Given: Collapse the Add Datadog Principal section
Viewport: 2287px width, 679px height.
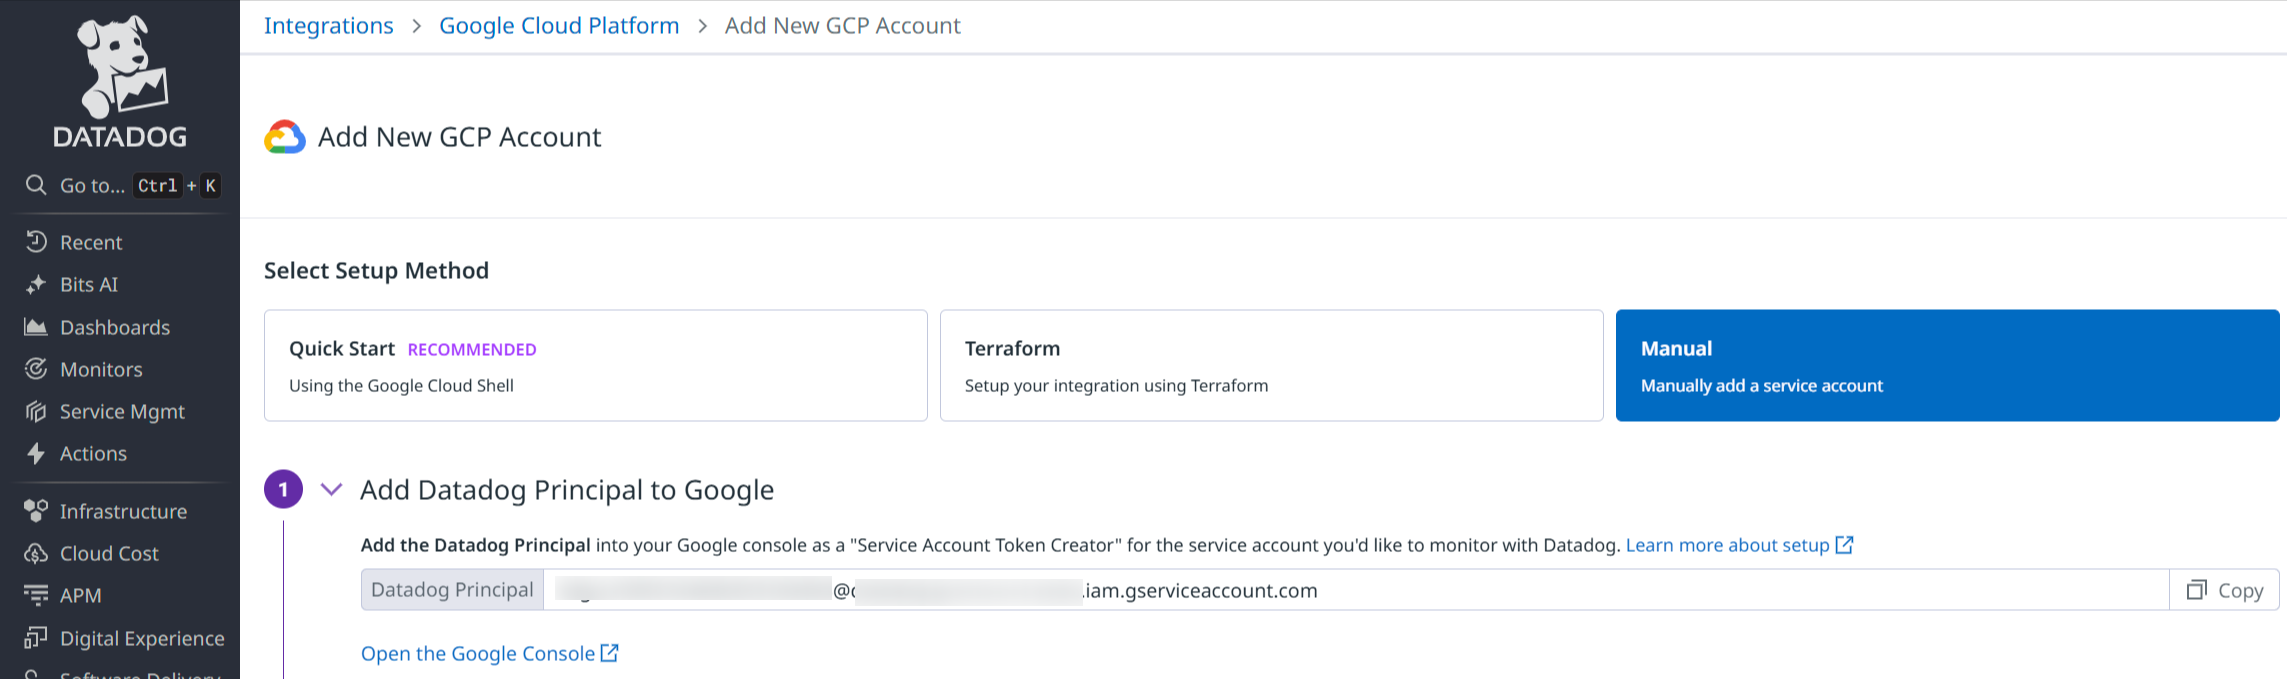Looking at the screenshot, I should click(331, 490).
